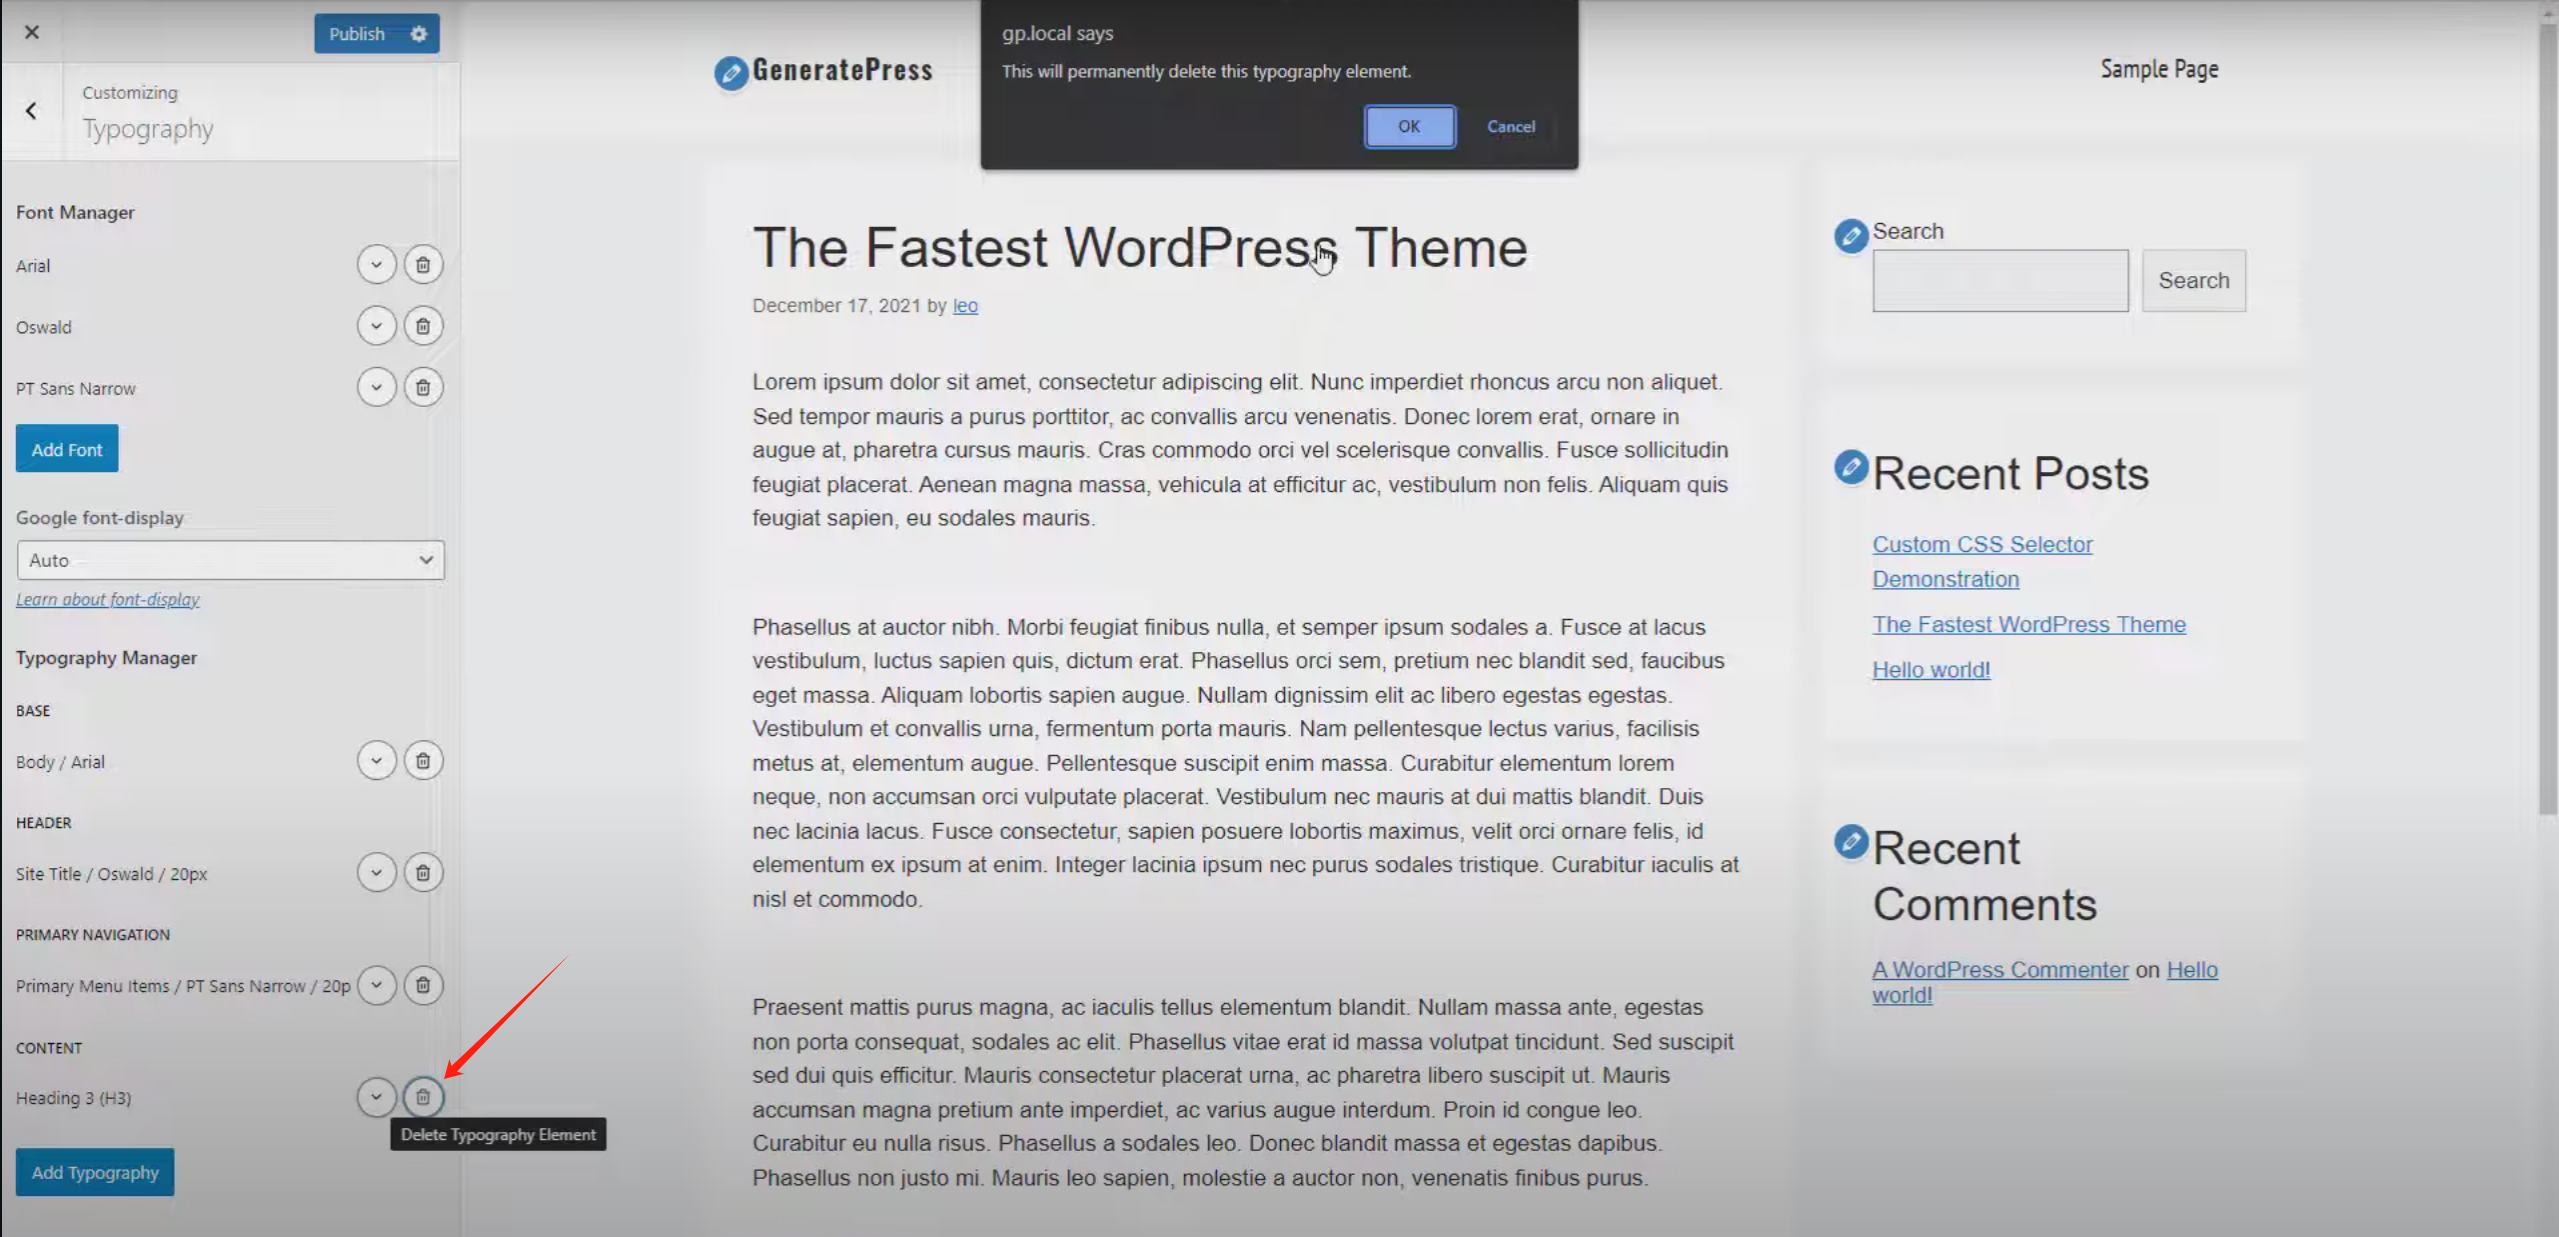The image size is (2559, 1237).
Task: Open the Google font-display dropdown
Action: (230, 560)
